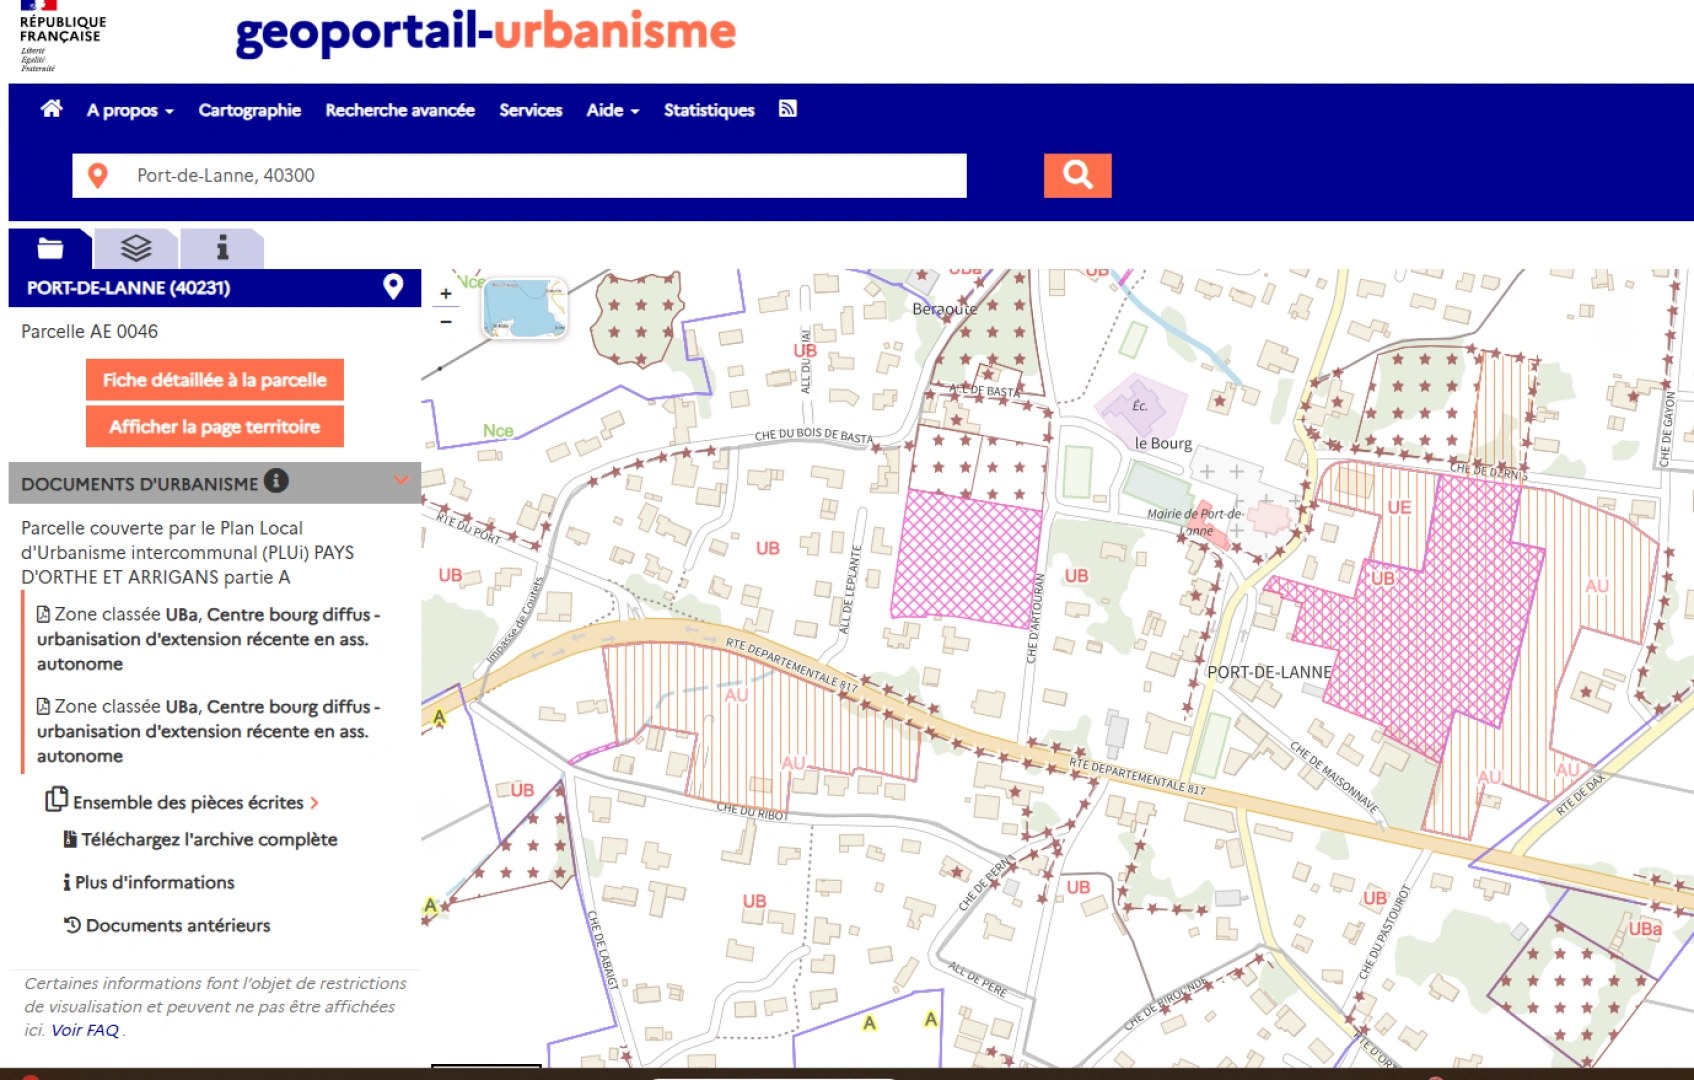
Task: Open first Zone classée UBa document
Action: coord(208,639)
